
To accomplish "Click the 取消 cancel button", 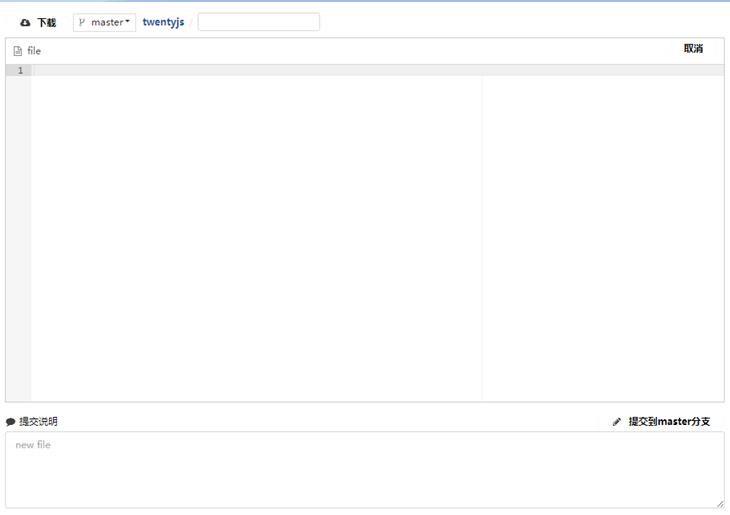I will coord(693,48).
